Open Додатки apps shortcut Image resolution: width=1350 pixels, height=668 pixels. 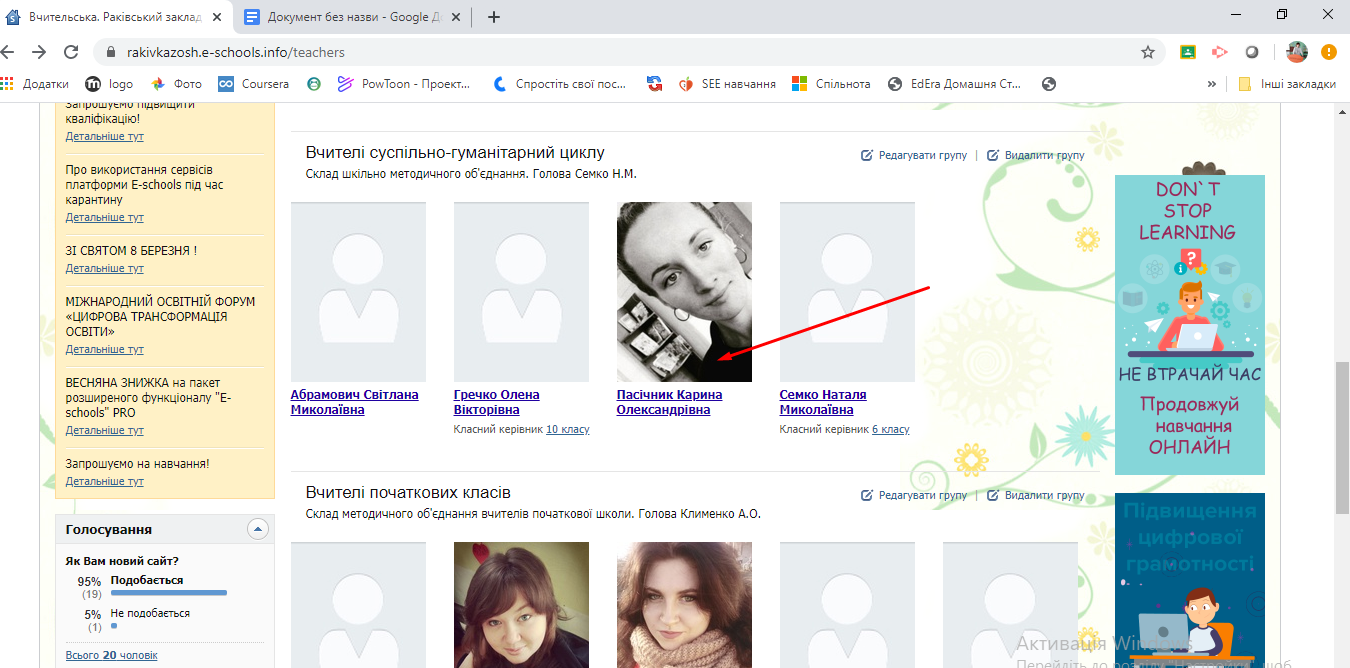coord(36,84)
